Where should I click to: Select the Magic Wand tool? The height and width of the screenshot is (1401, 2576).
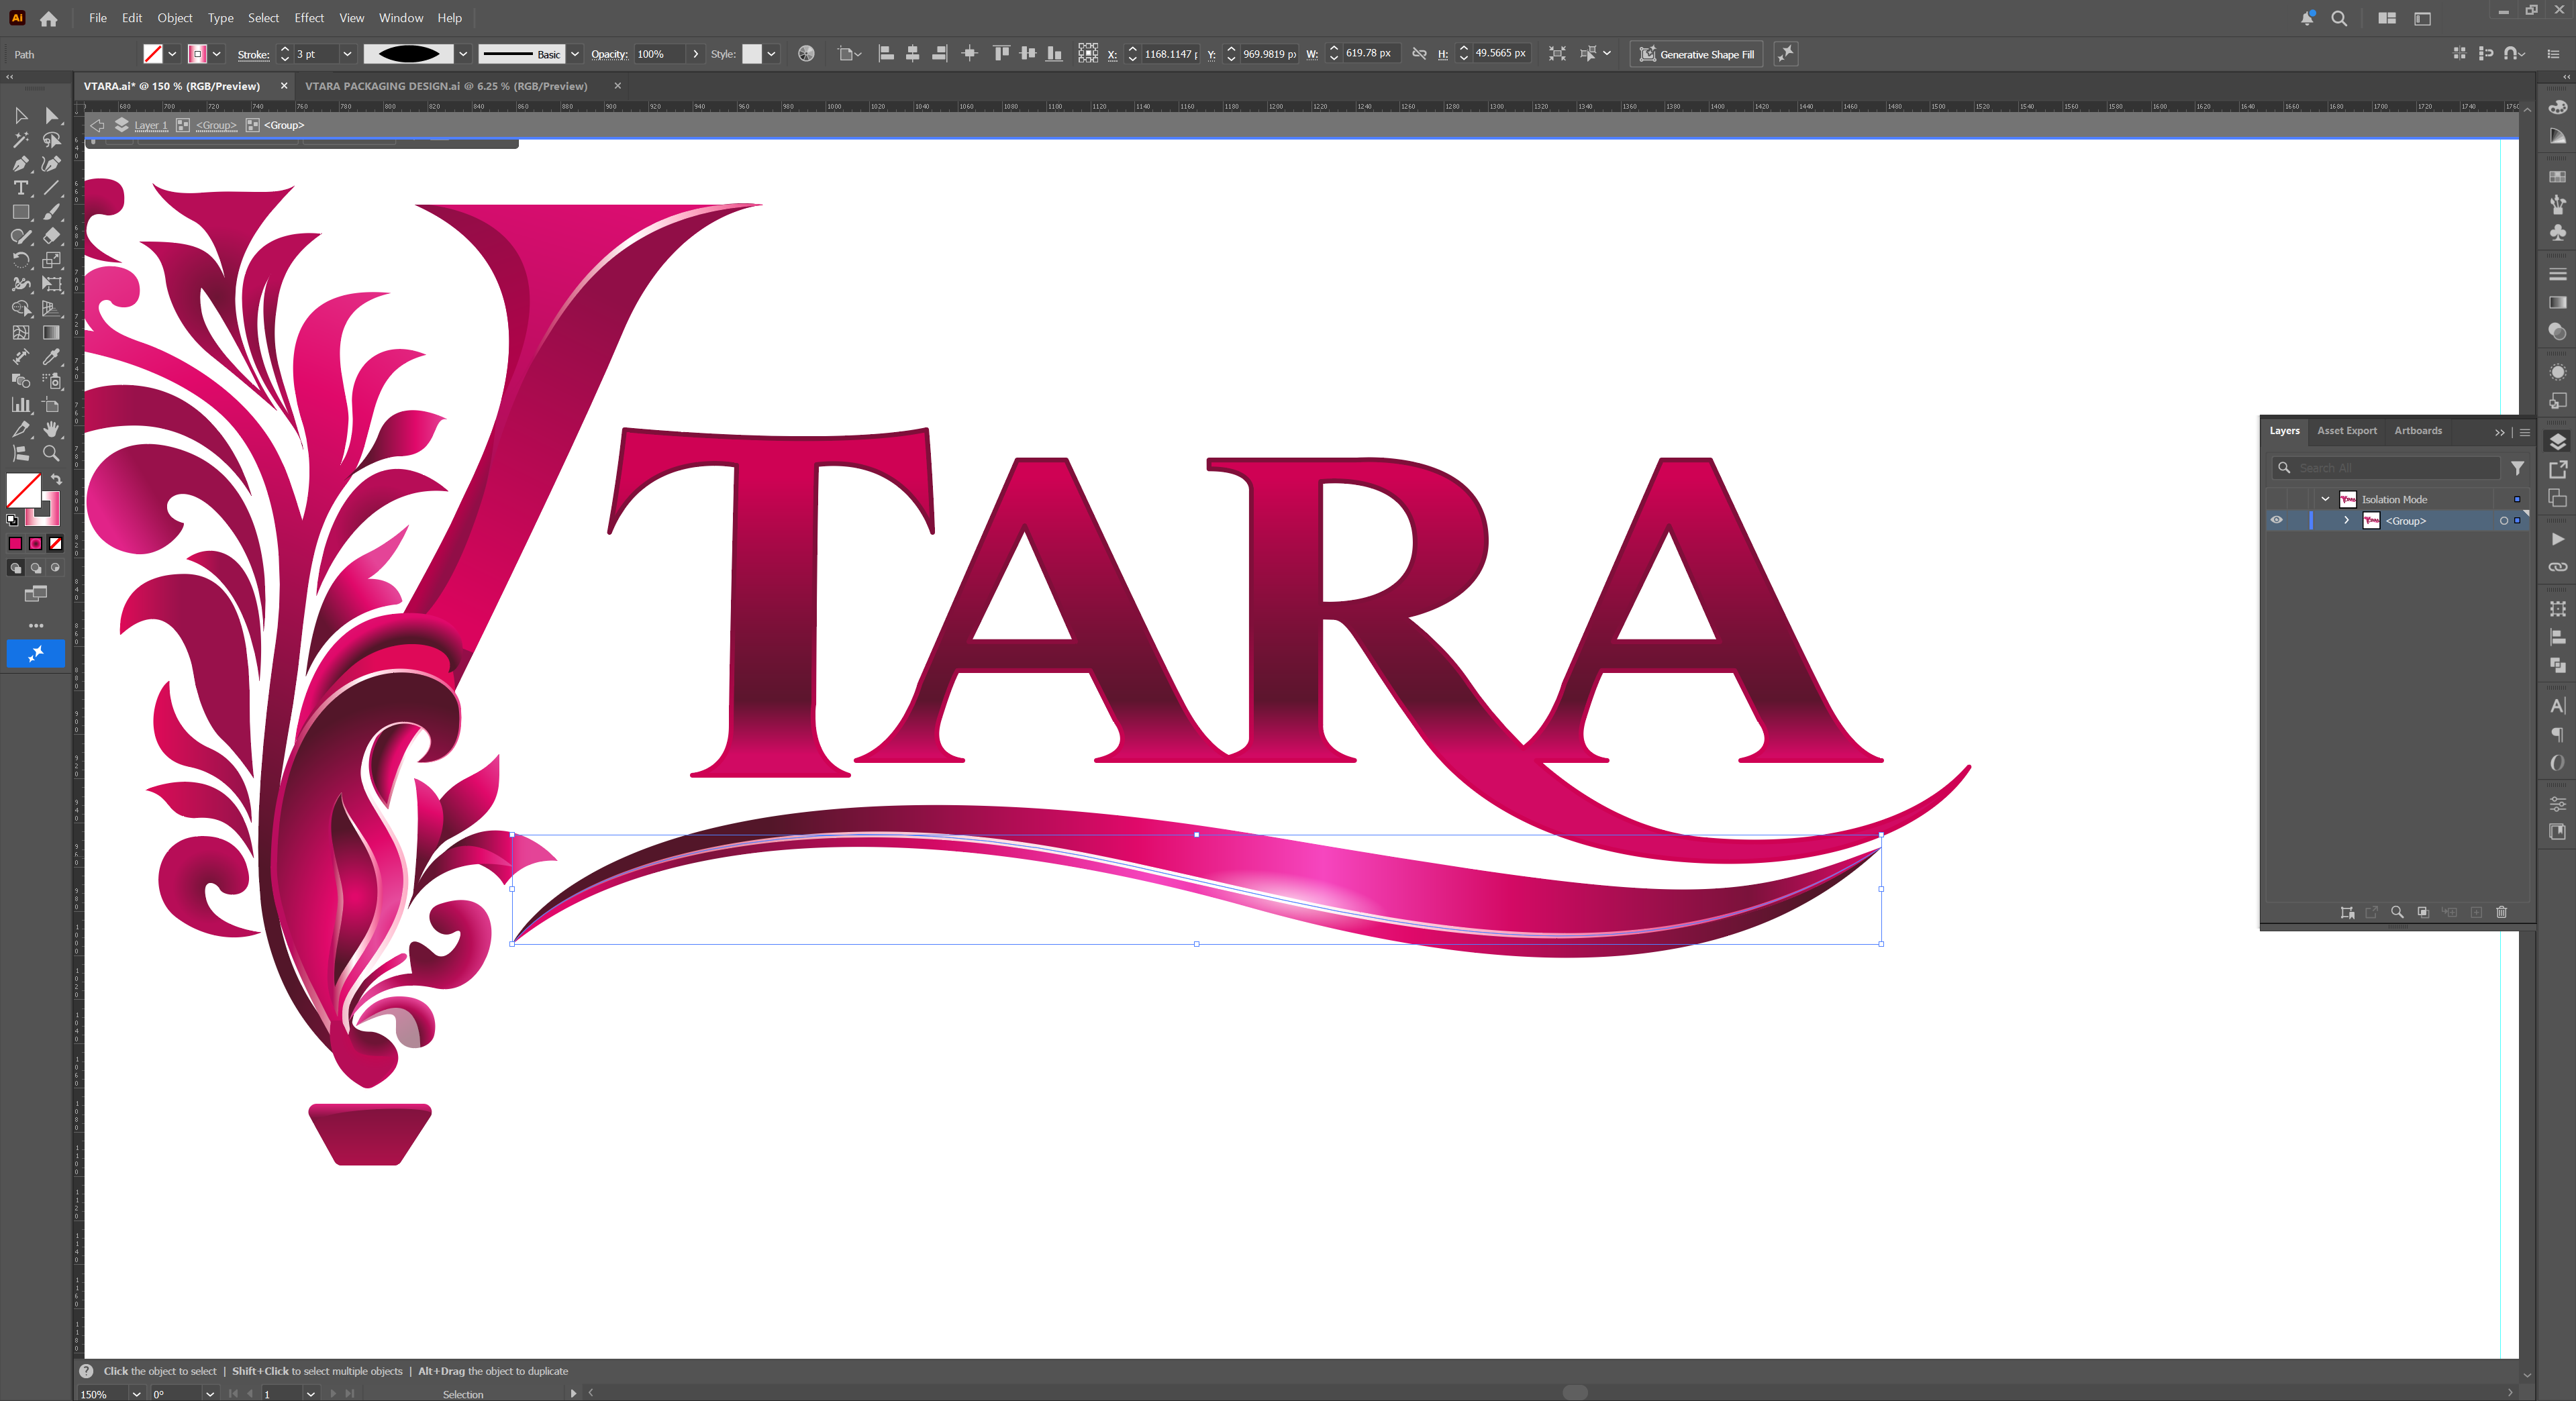tap(20, 140)
